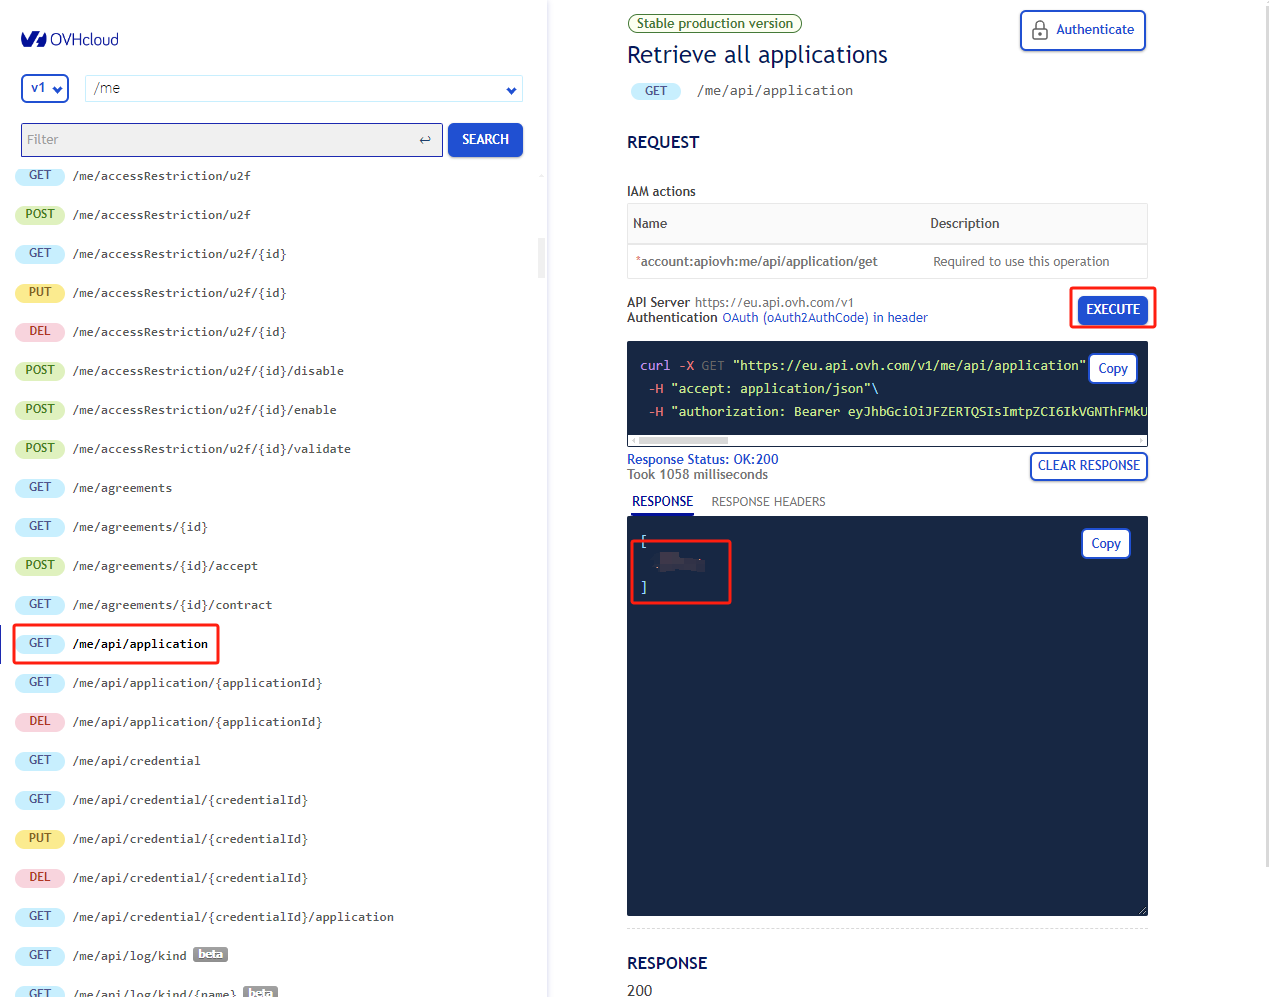Click the horizontal scrollbar under curl command

tap(683, 440)
